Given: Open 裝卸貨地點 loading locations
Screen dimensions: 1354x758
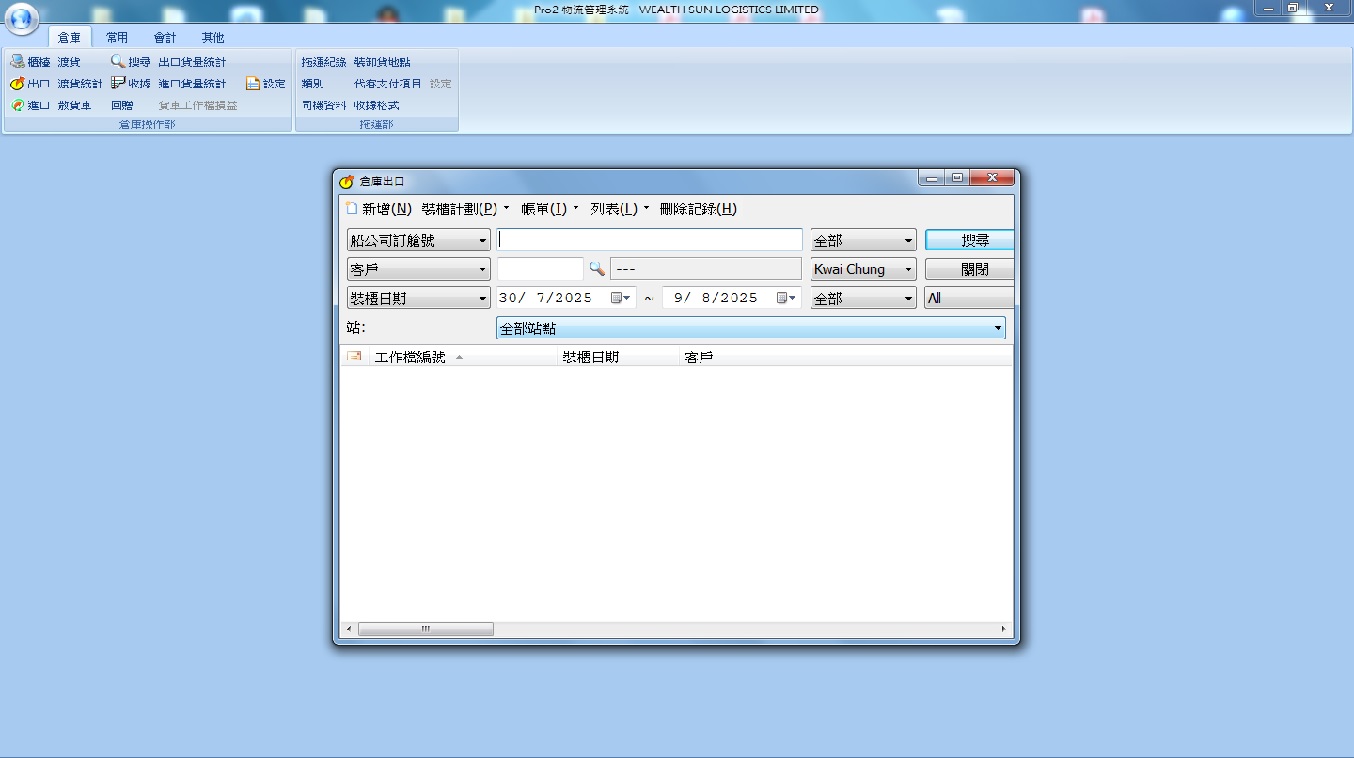Looking at the screenshot, I should coord(381,61).
